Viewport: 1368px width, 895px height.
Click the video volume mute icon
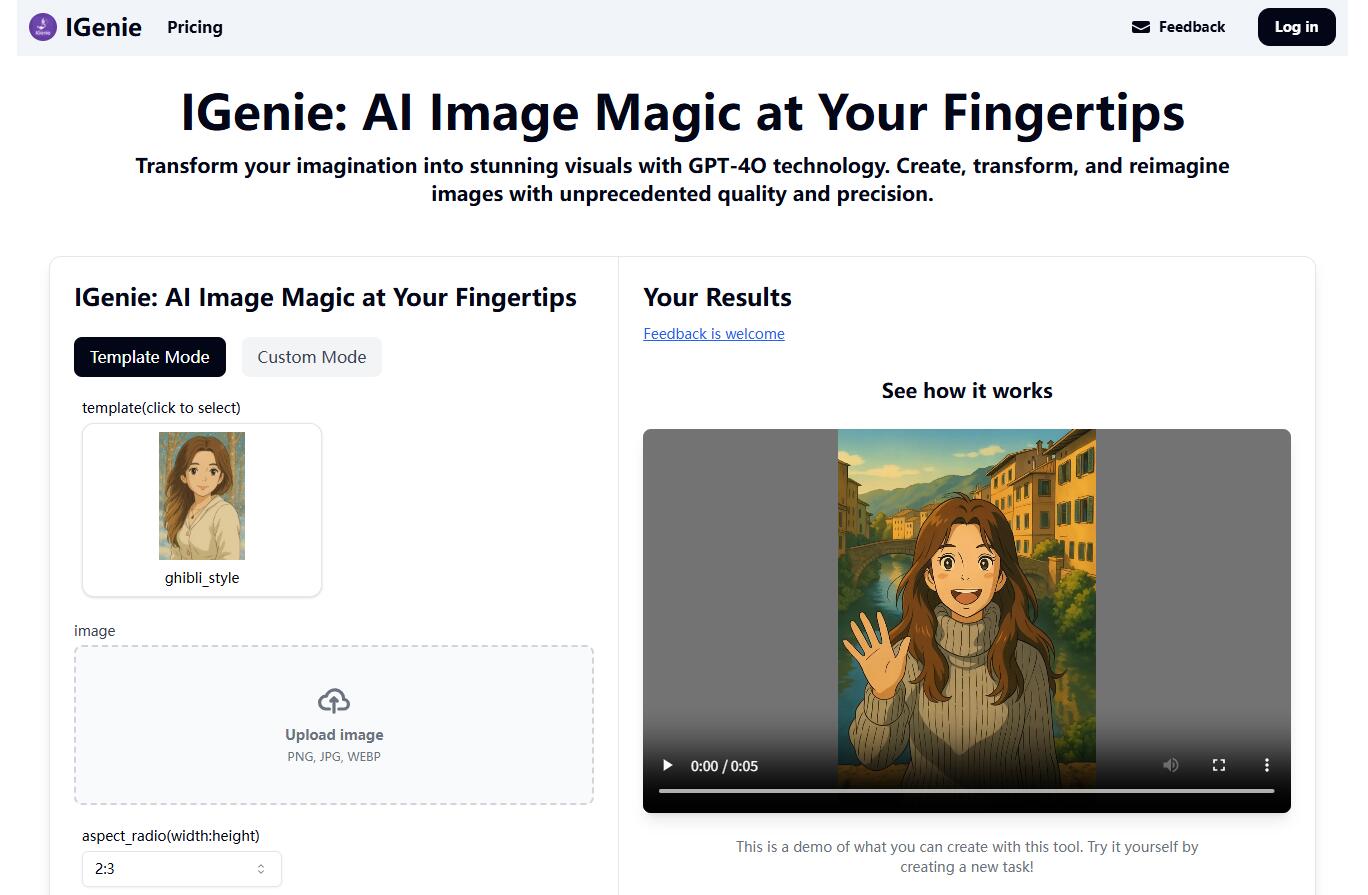[1171, 765]
